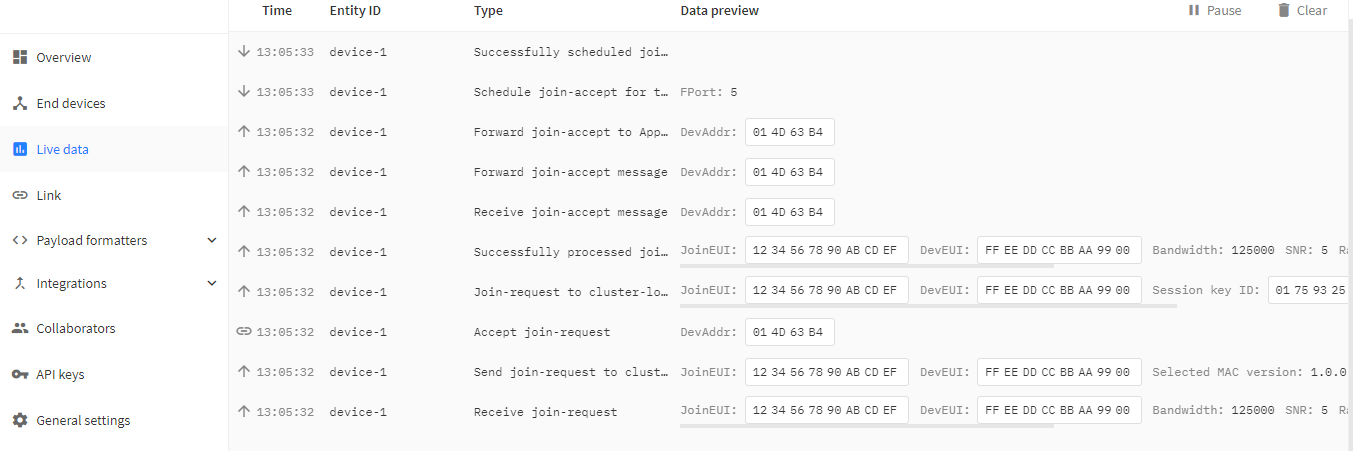This screenshot has width=1353, height=451.
Task: Click the End devices icon
Action: tap(19, 104)
